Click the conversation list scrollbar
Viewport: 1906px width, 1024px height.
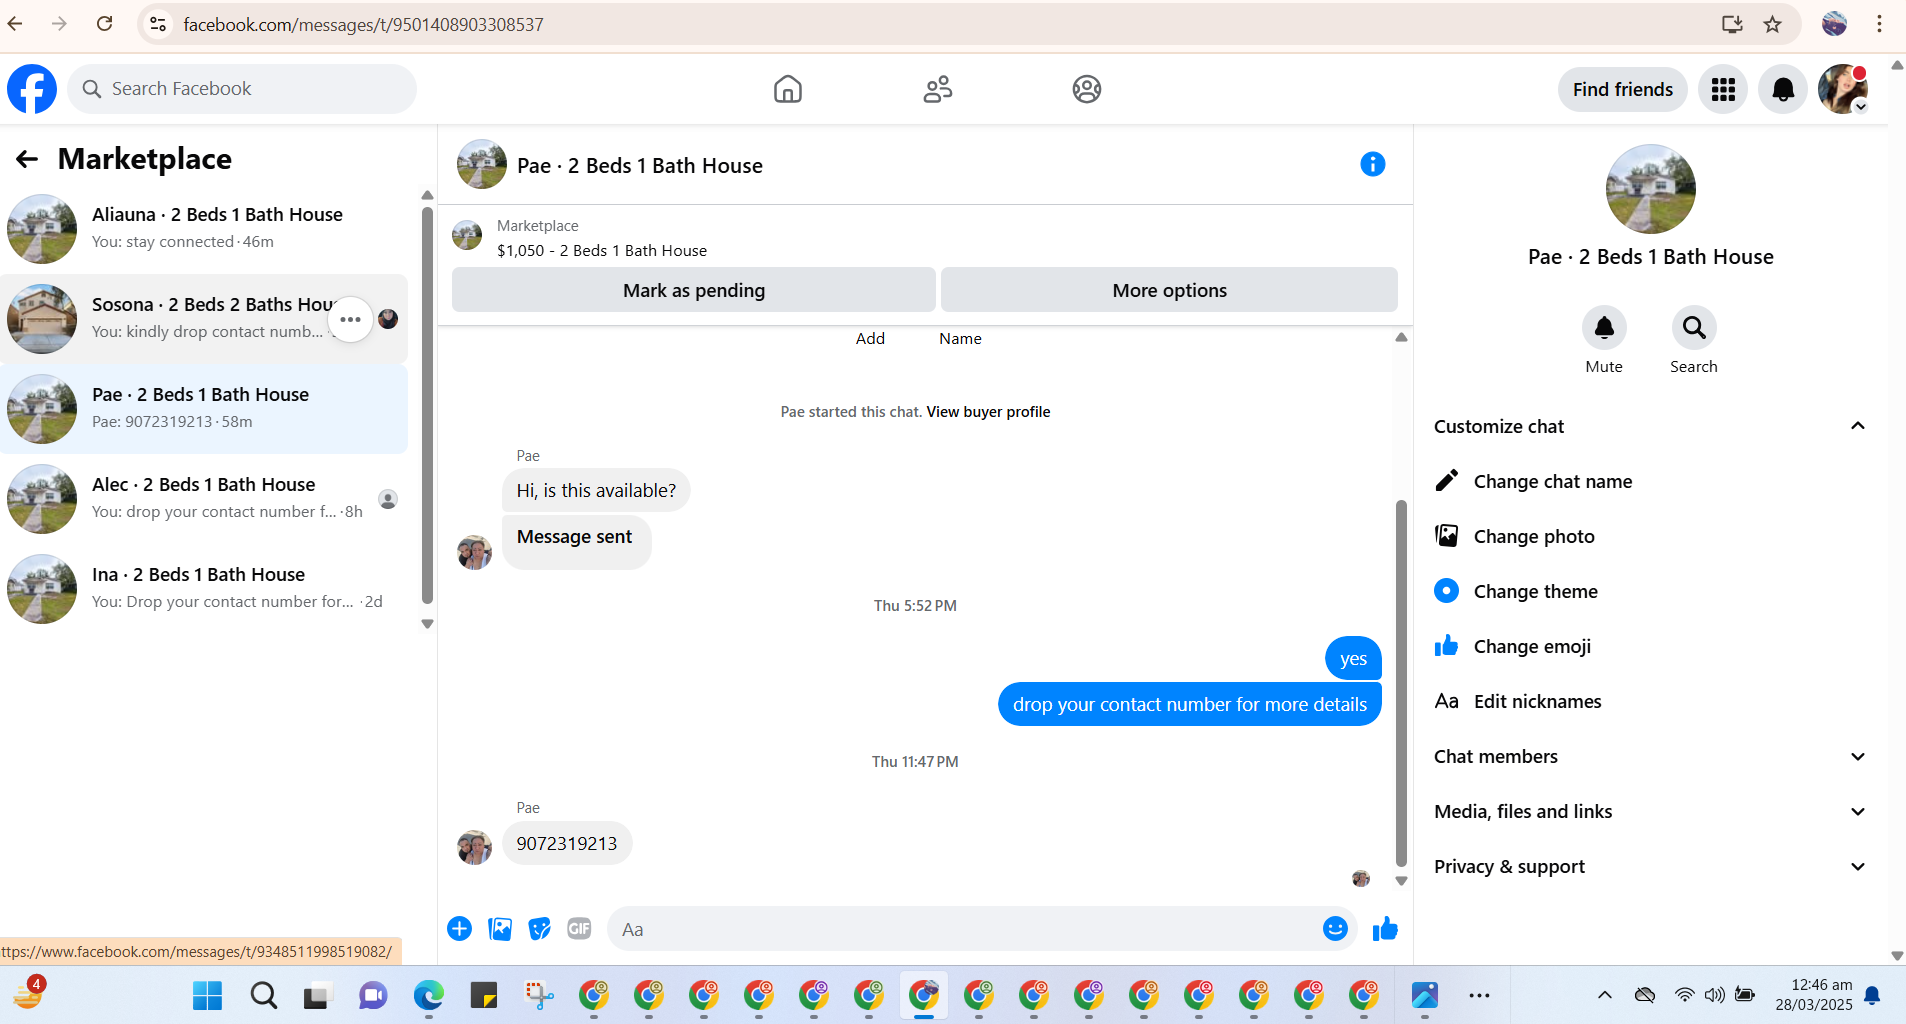point(427,405)
